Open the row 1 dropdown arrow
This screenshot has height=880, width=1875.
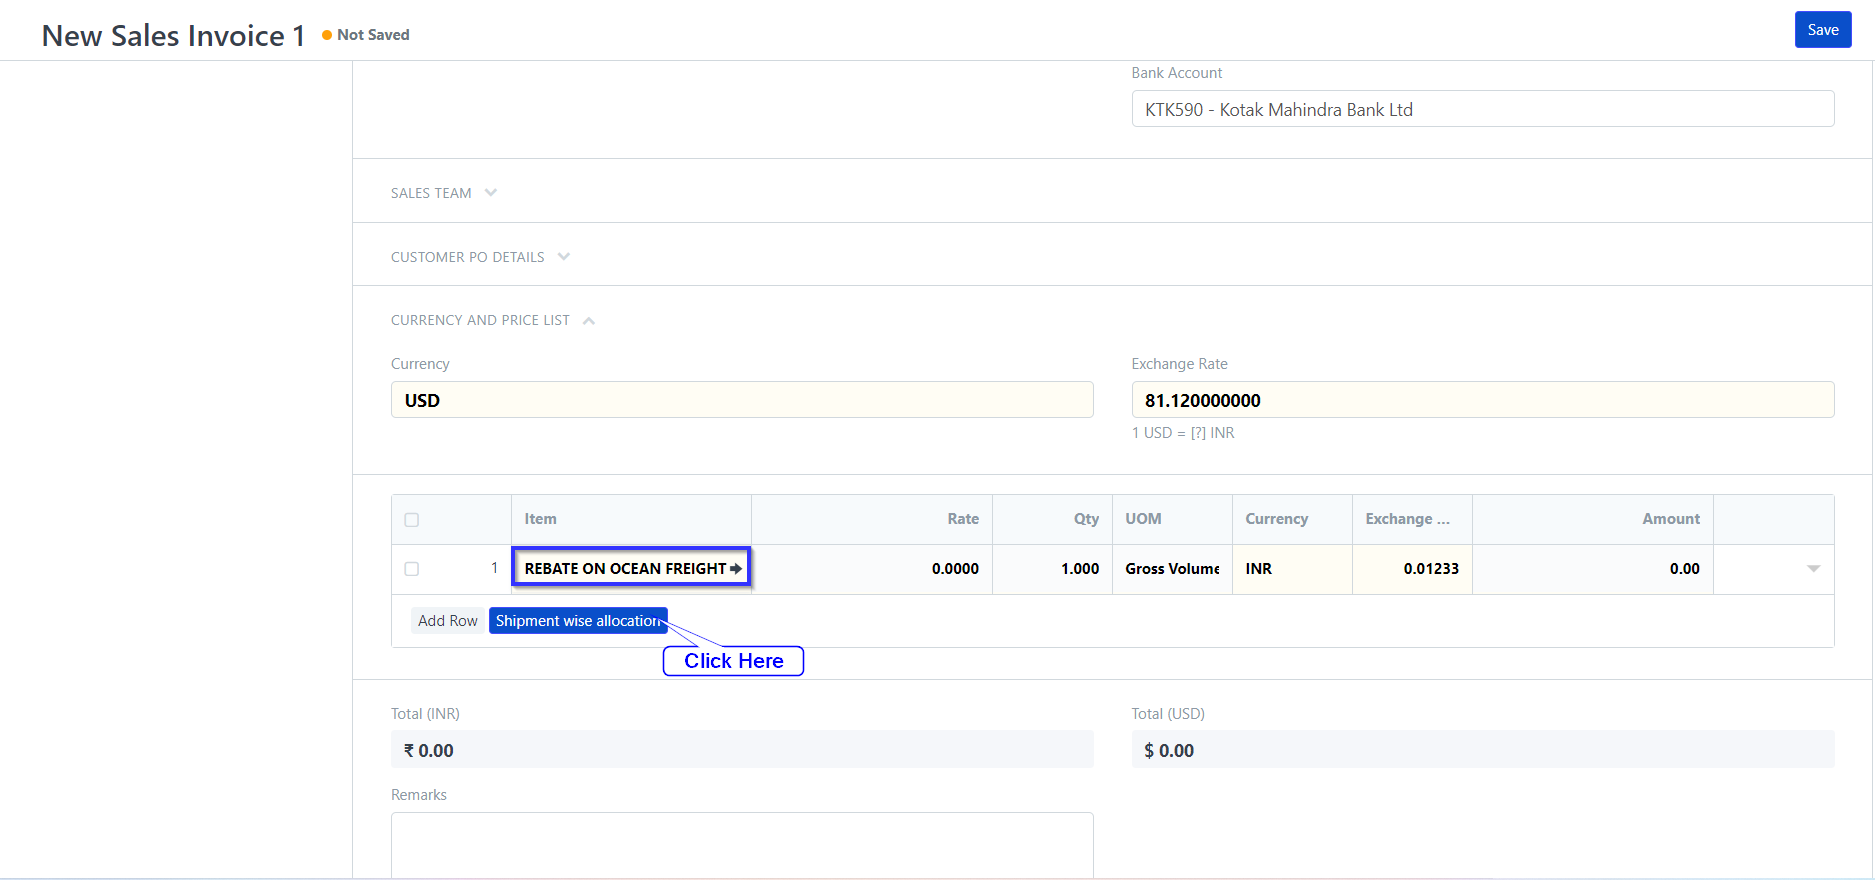click(1813, 569)
